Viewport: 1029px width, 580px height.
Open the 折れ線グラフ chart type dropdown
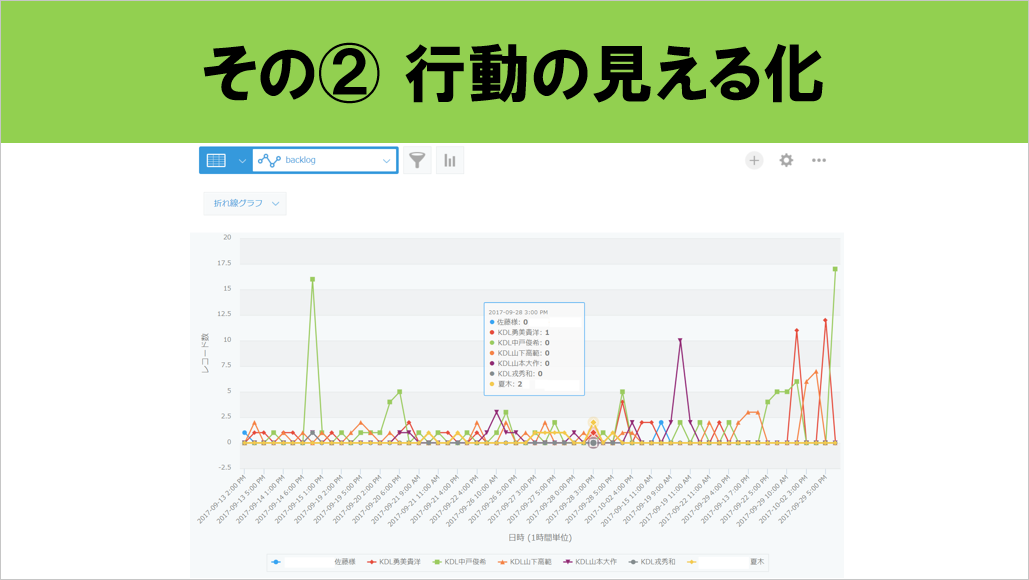[x=245, y=203]
